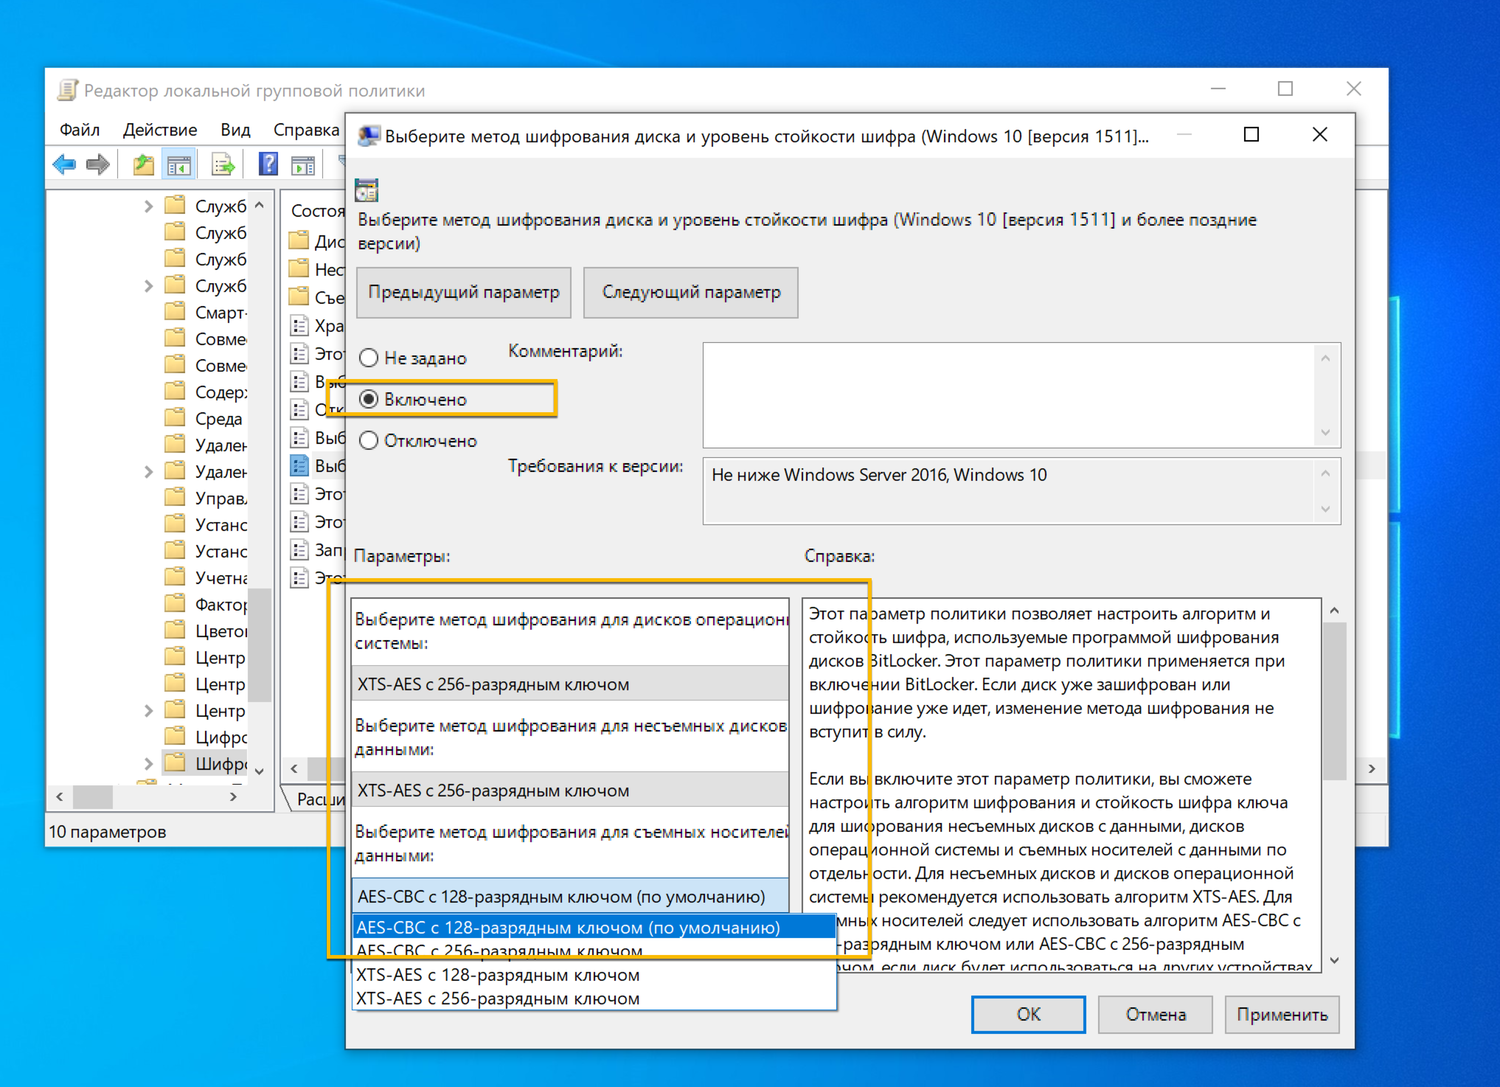This screenshot has height=1087, width=1500.
Task: Select the Цветов folder icon in the tree
Action: (176, 630)
